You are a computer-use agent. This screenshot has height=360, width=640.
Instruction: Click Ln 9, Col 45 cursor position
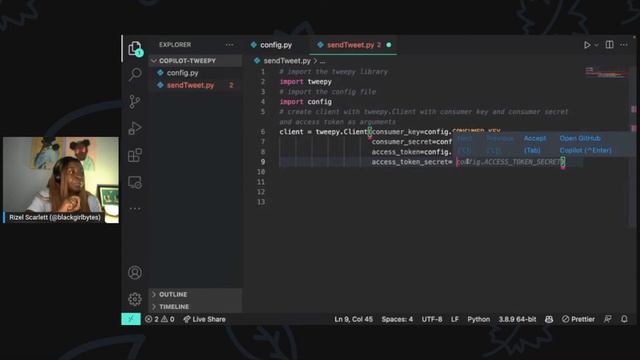pos(353,319)
